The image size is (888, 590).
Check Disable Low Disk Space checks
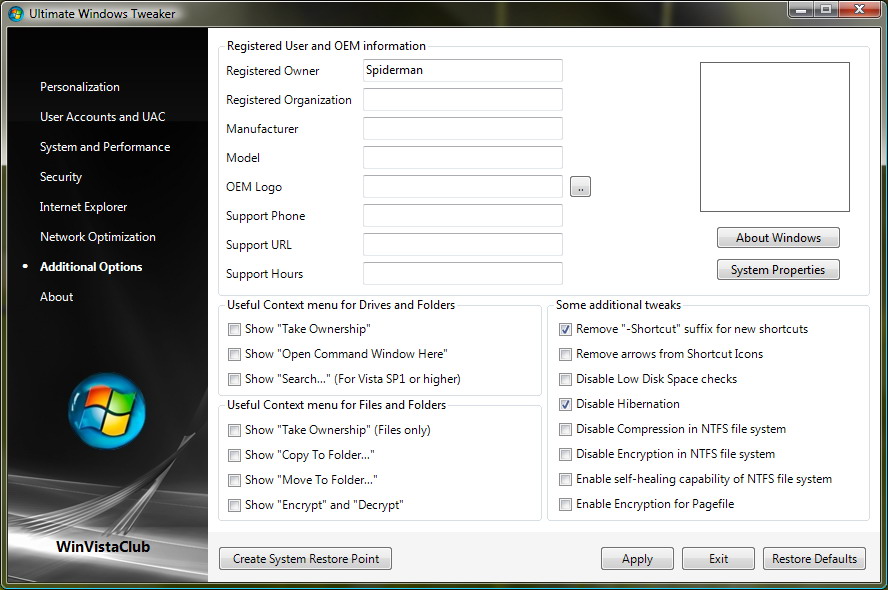point(566,379)
